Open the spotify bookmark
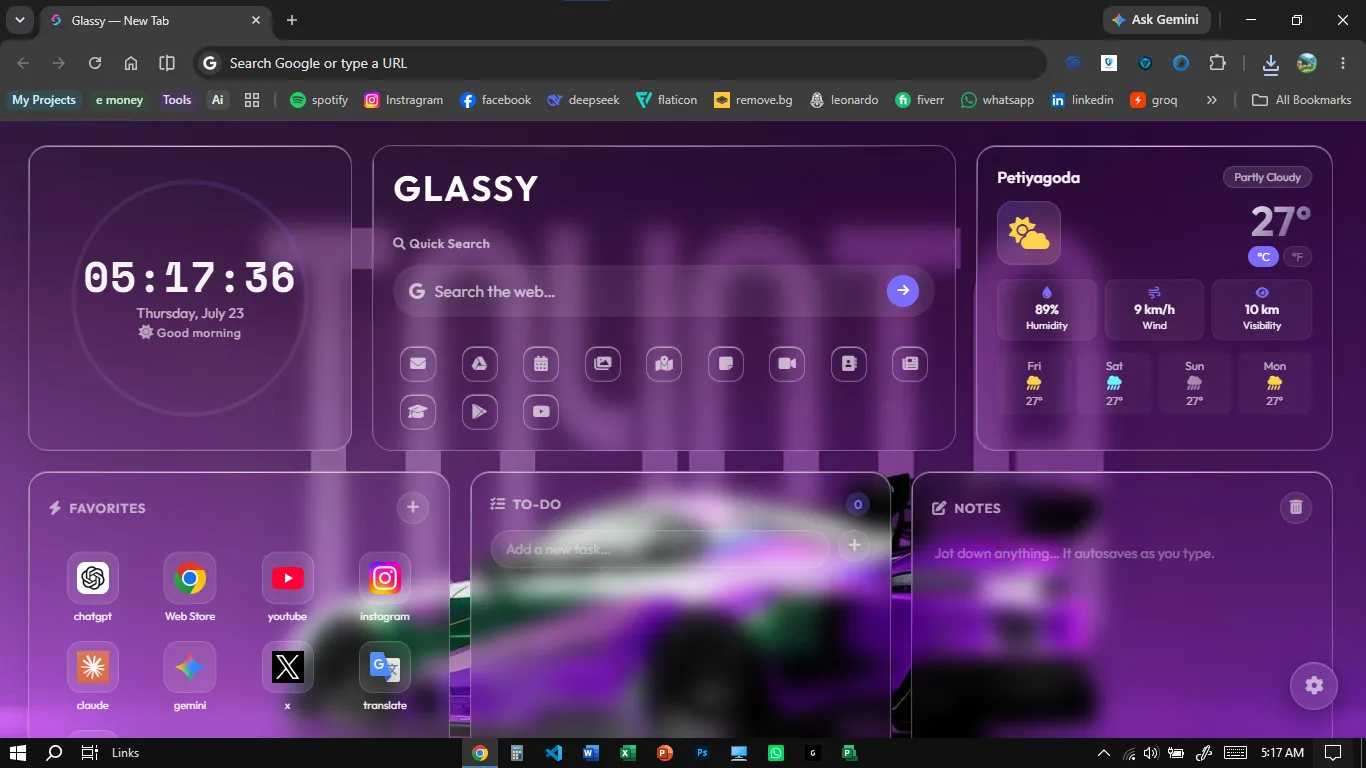This screenshot has height=768, width=1366. [319, 100]
